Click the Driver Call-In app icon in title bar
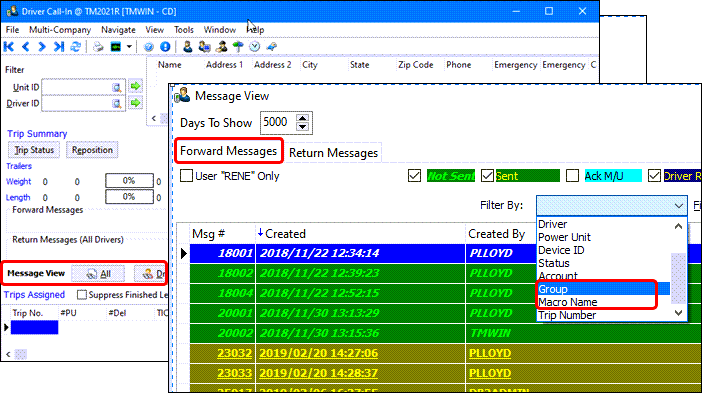 tap(12, 11)
